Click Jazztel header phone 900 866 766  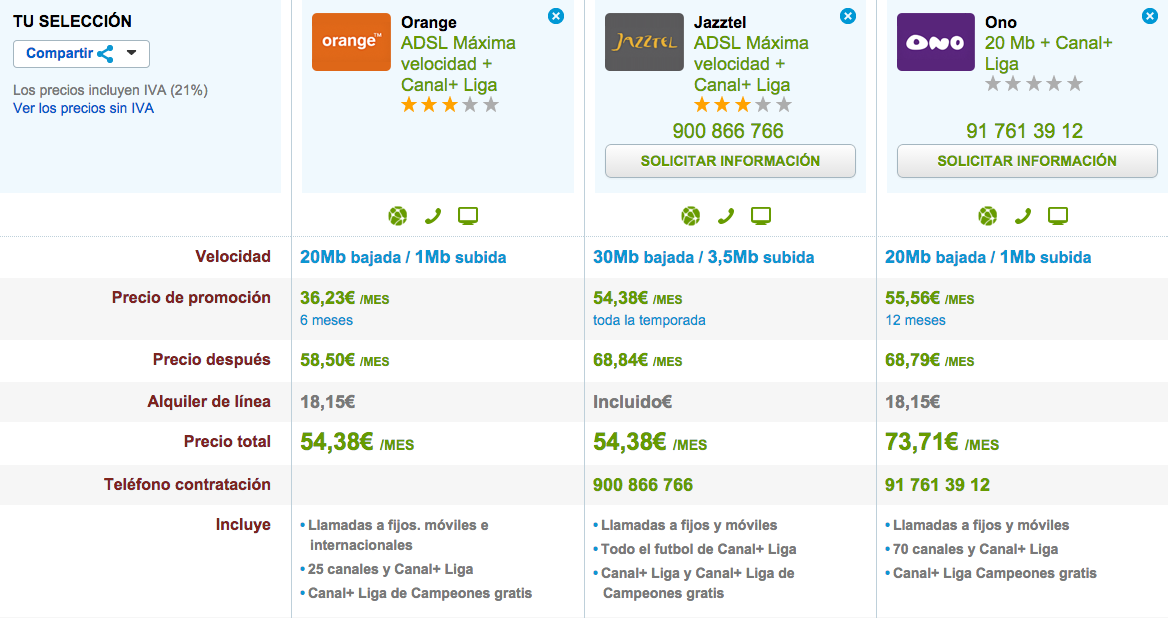click(728, 131)
